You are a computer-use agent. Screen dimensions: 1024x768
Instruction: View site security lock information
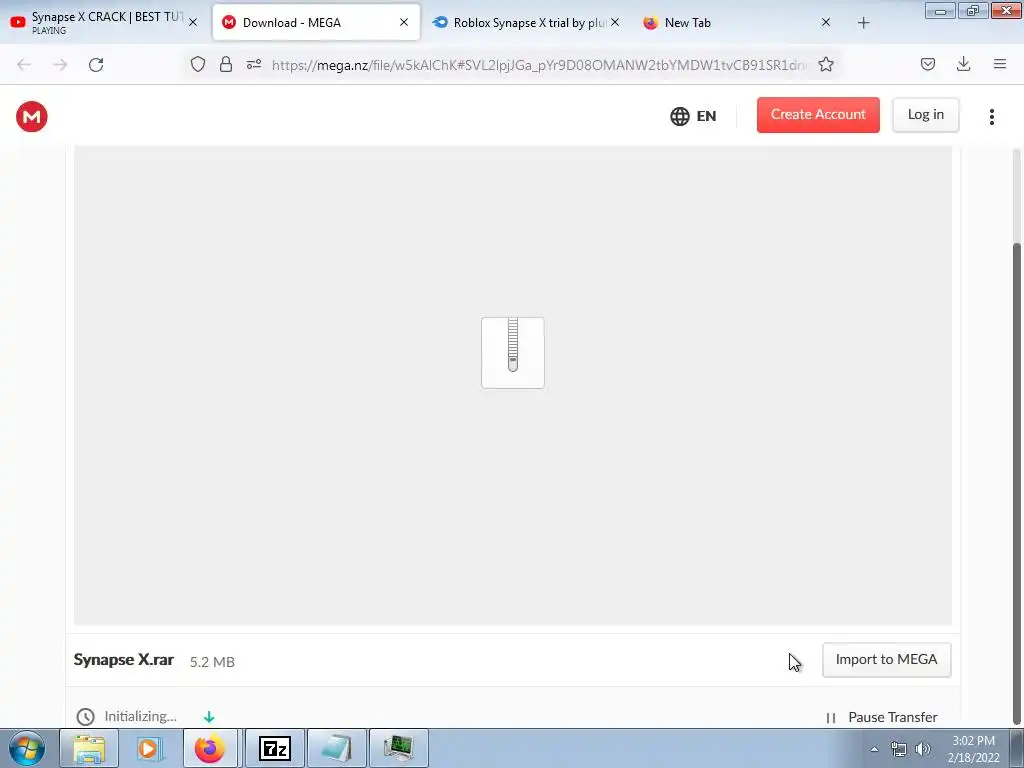pyautogui.click(x=226, y=64)
